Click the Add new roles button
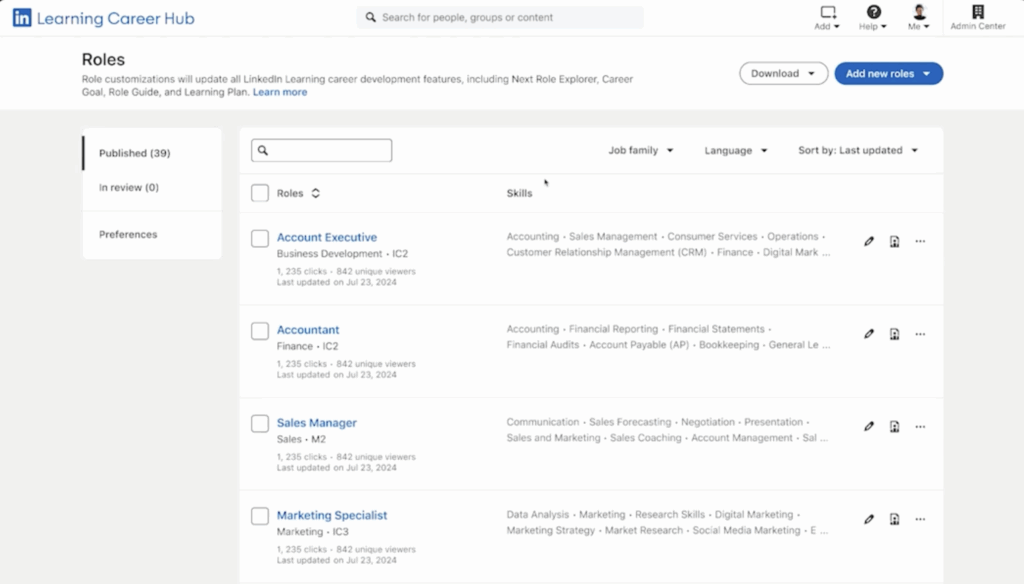 coord(888,74)
